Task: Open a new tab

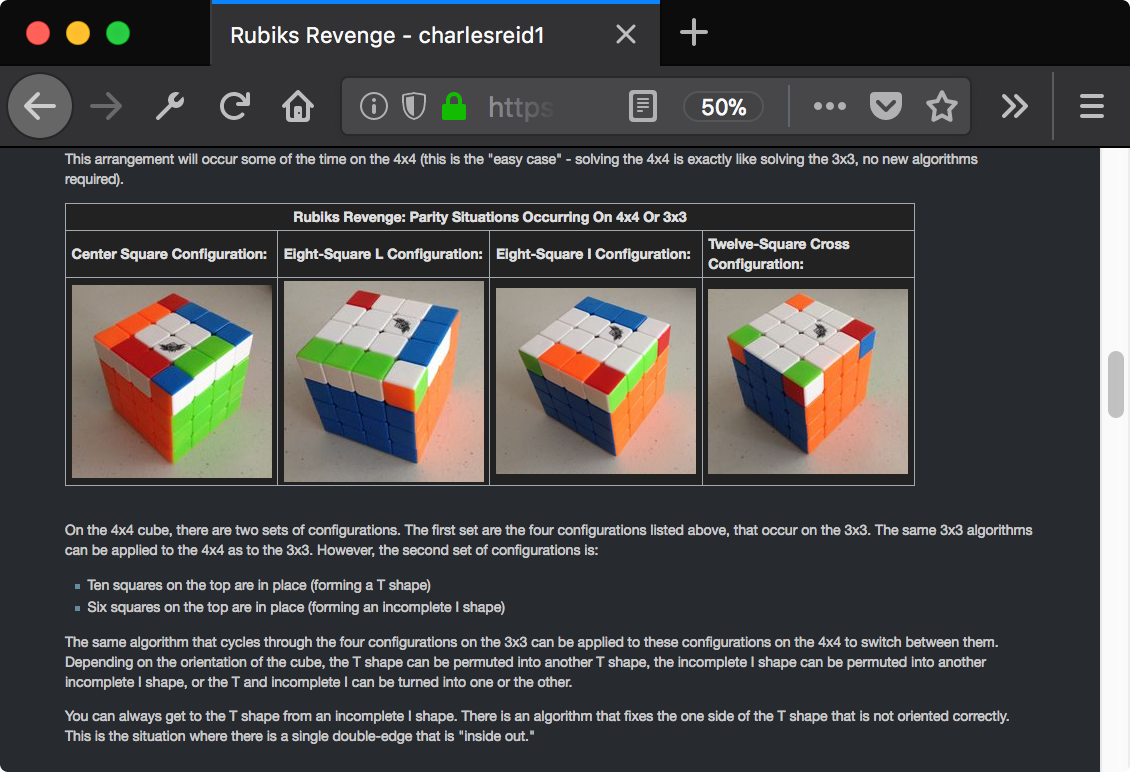Action: click(693, 32)
